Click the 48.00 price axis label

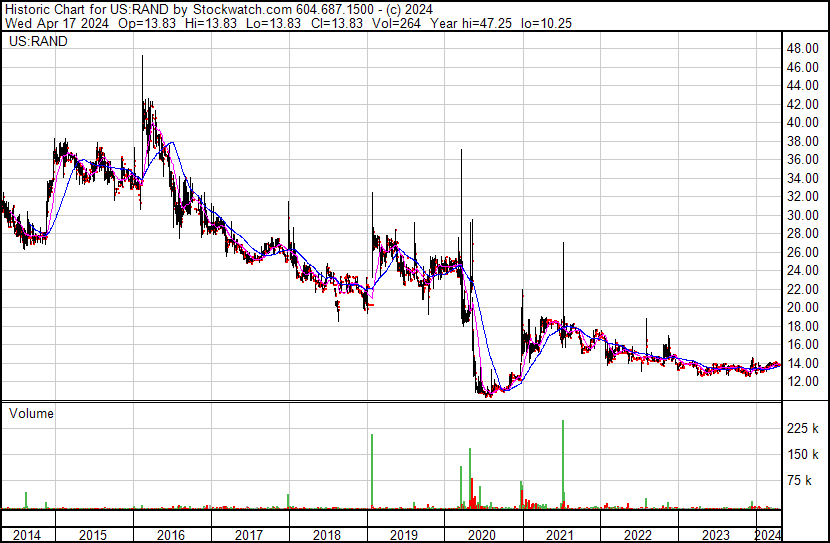pos(804,48)
